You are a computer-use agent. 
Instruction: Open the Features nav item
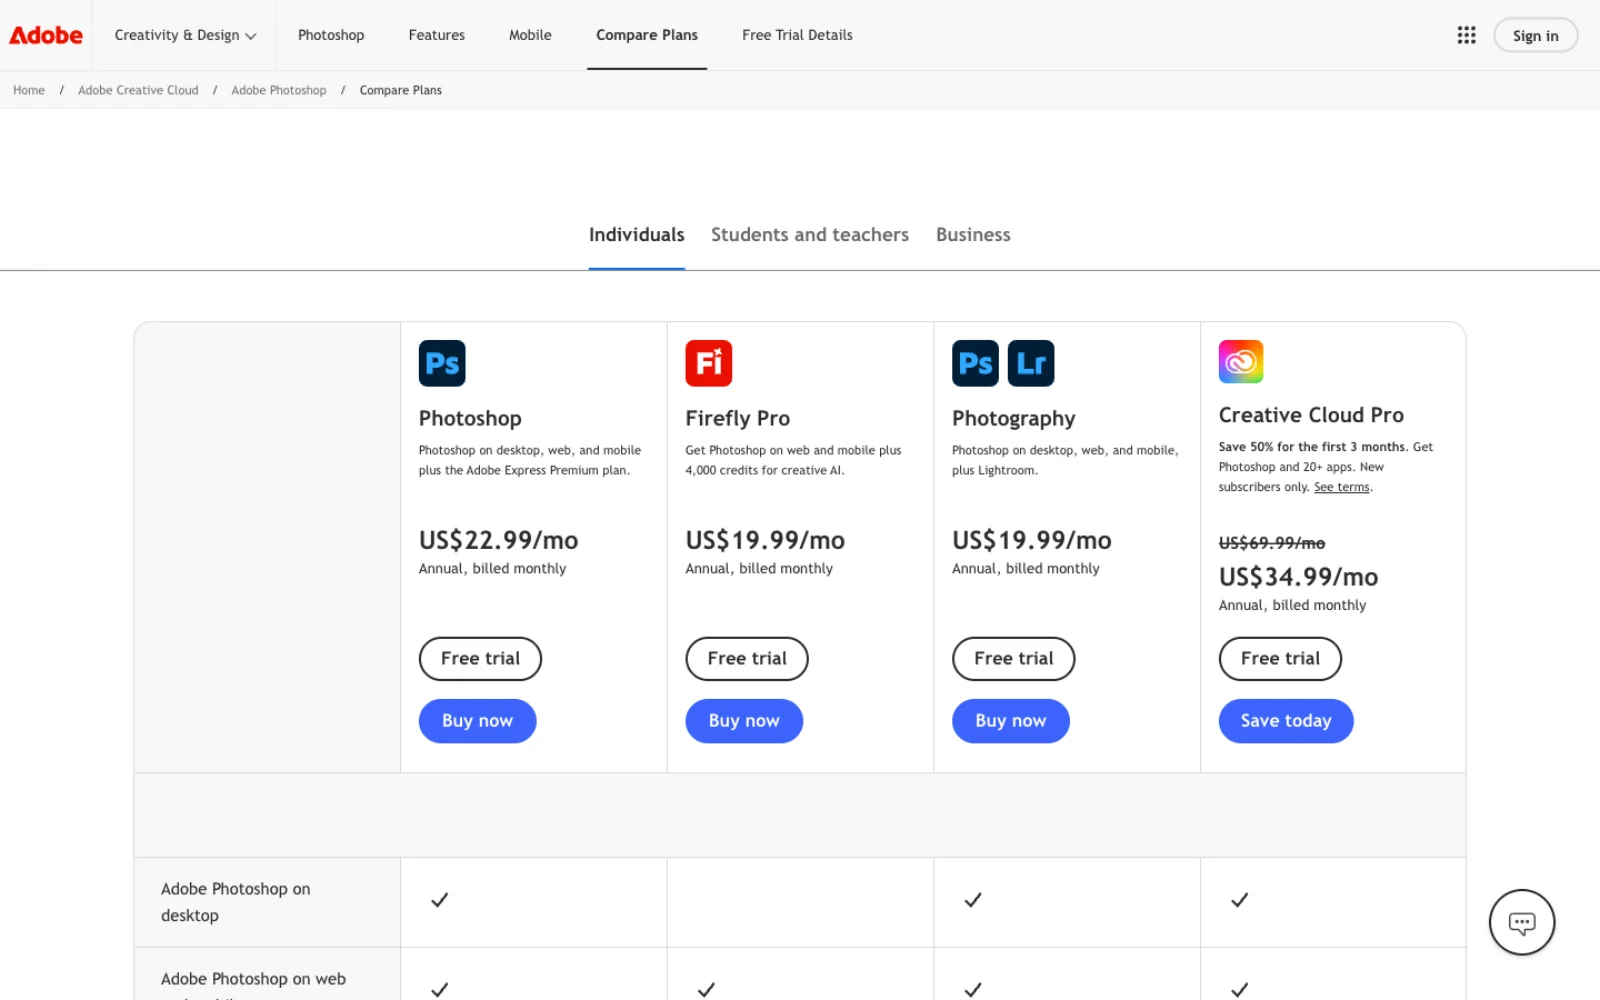pyautogui.click(x=437, y=35)
